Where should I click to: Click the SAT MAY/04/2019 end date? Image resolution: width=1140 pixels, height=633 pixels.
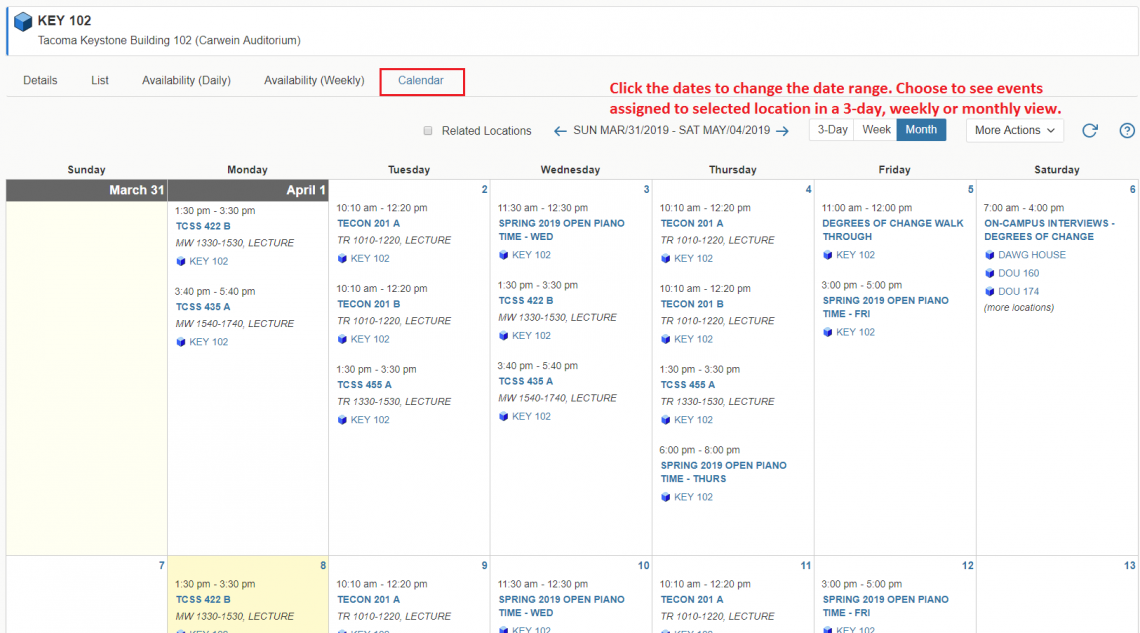pos(727,131)
